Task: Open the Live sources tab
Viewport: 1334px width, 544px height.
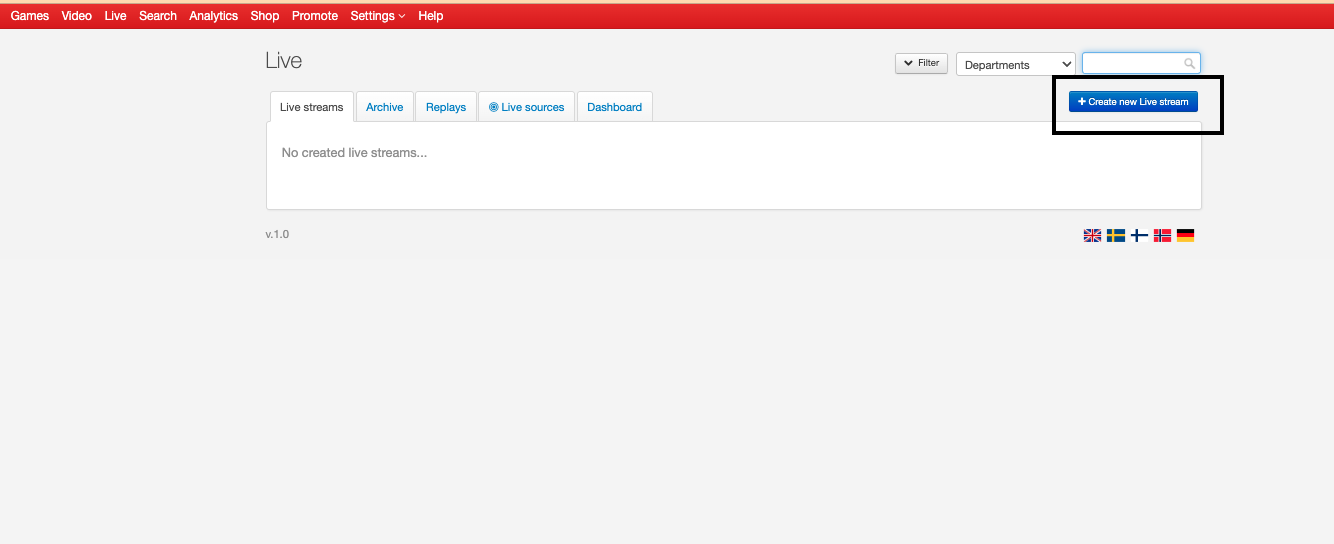Action: click(527, 107)
